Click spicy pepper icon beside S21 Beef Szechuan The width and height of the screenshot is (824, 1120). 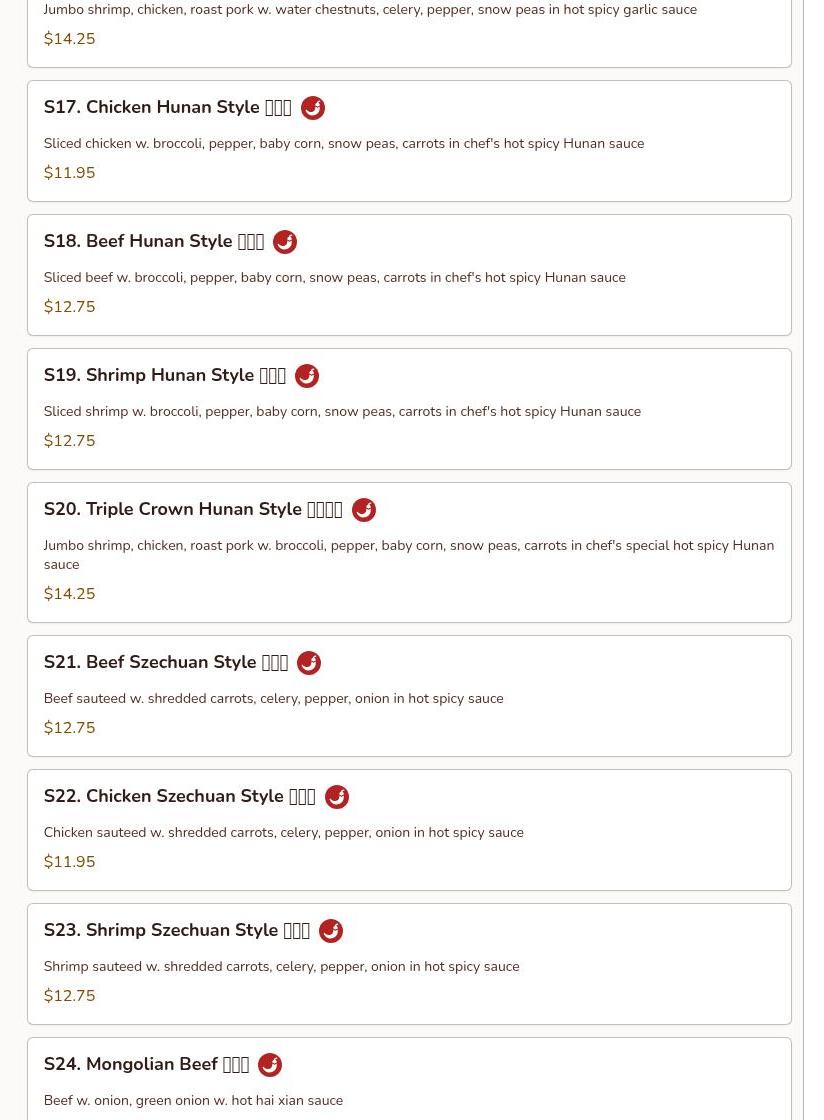(309, 663)
